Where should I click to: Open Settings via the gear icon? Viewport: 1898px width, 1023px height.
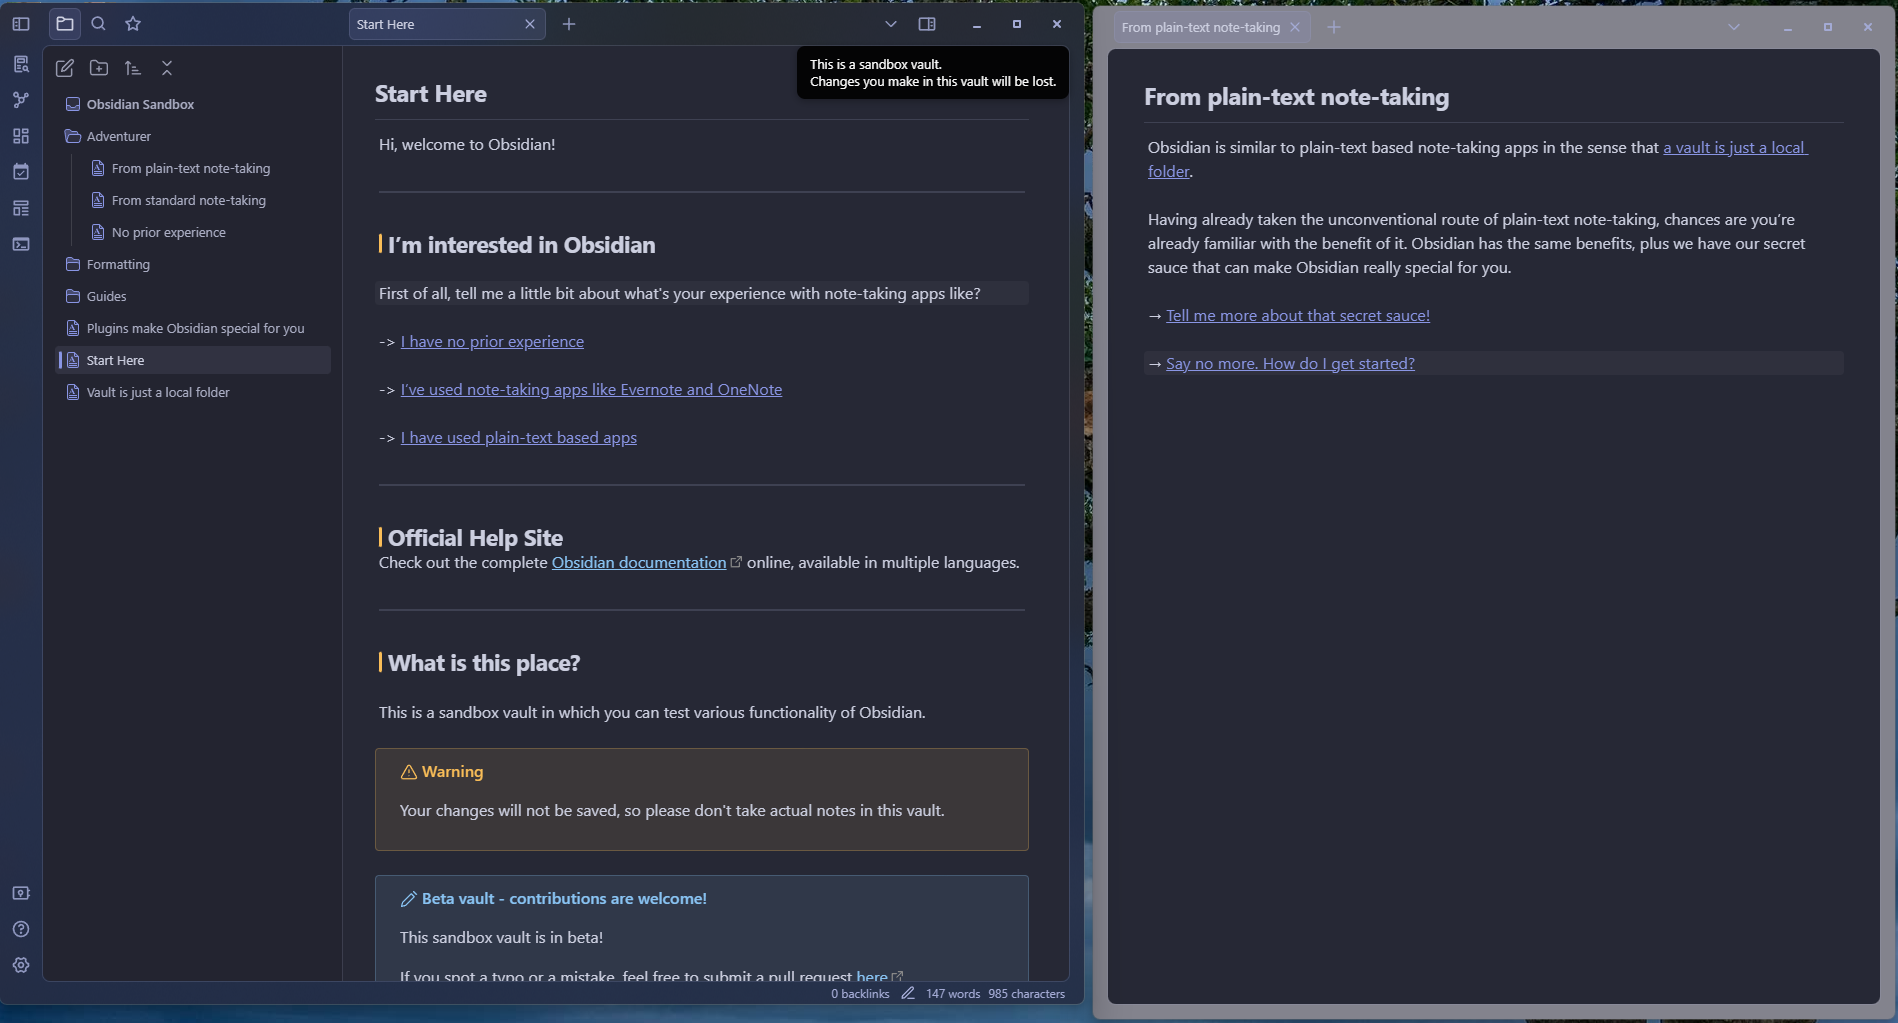[x=21, y=965]
